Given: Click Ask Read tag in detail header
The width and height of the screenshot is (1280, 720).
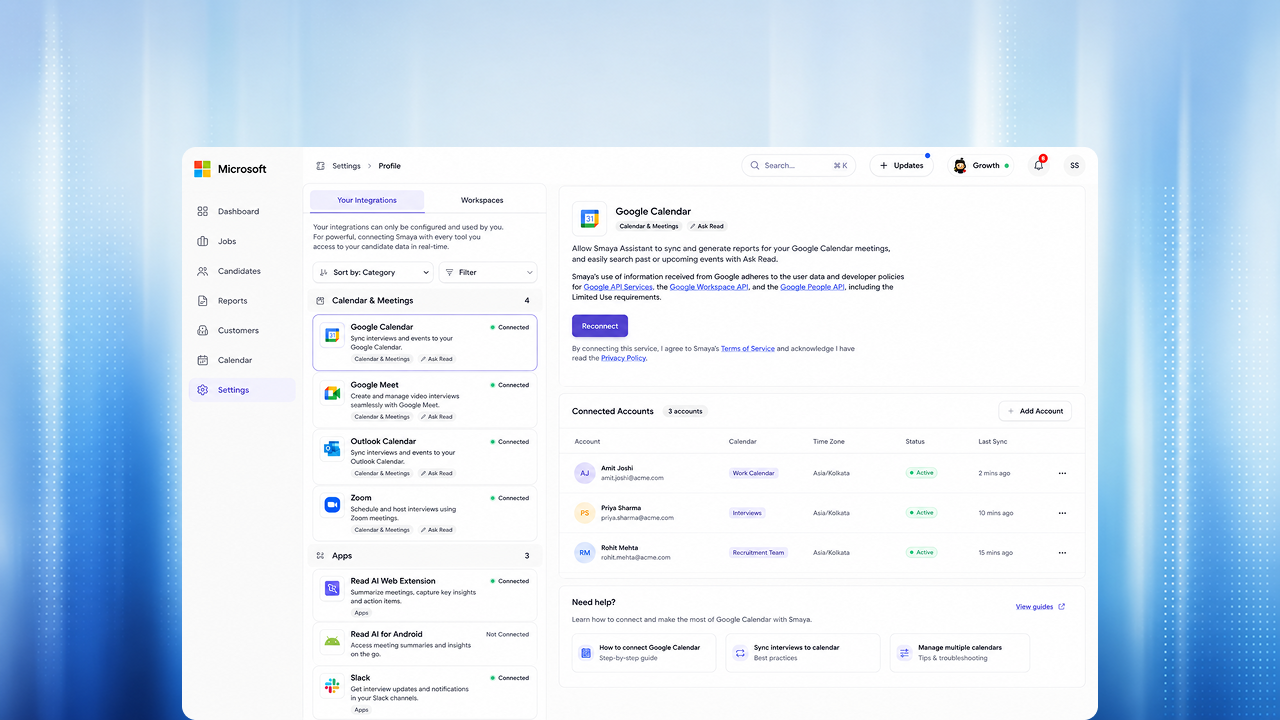Looking at the screenshot, I should point(707,226).
